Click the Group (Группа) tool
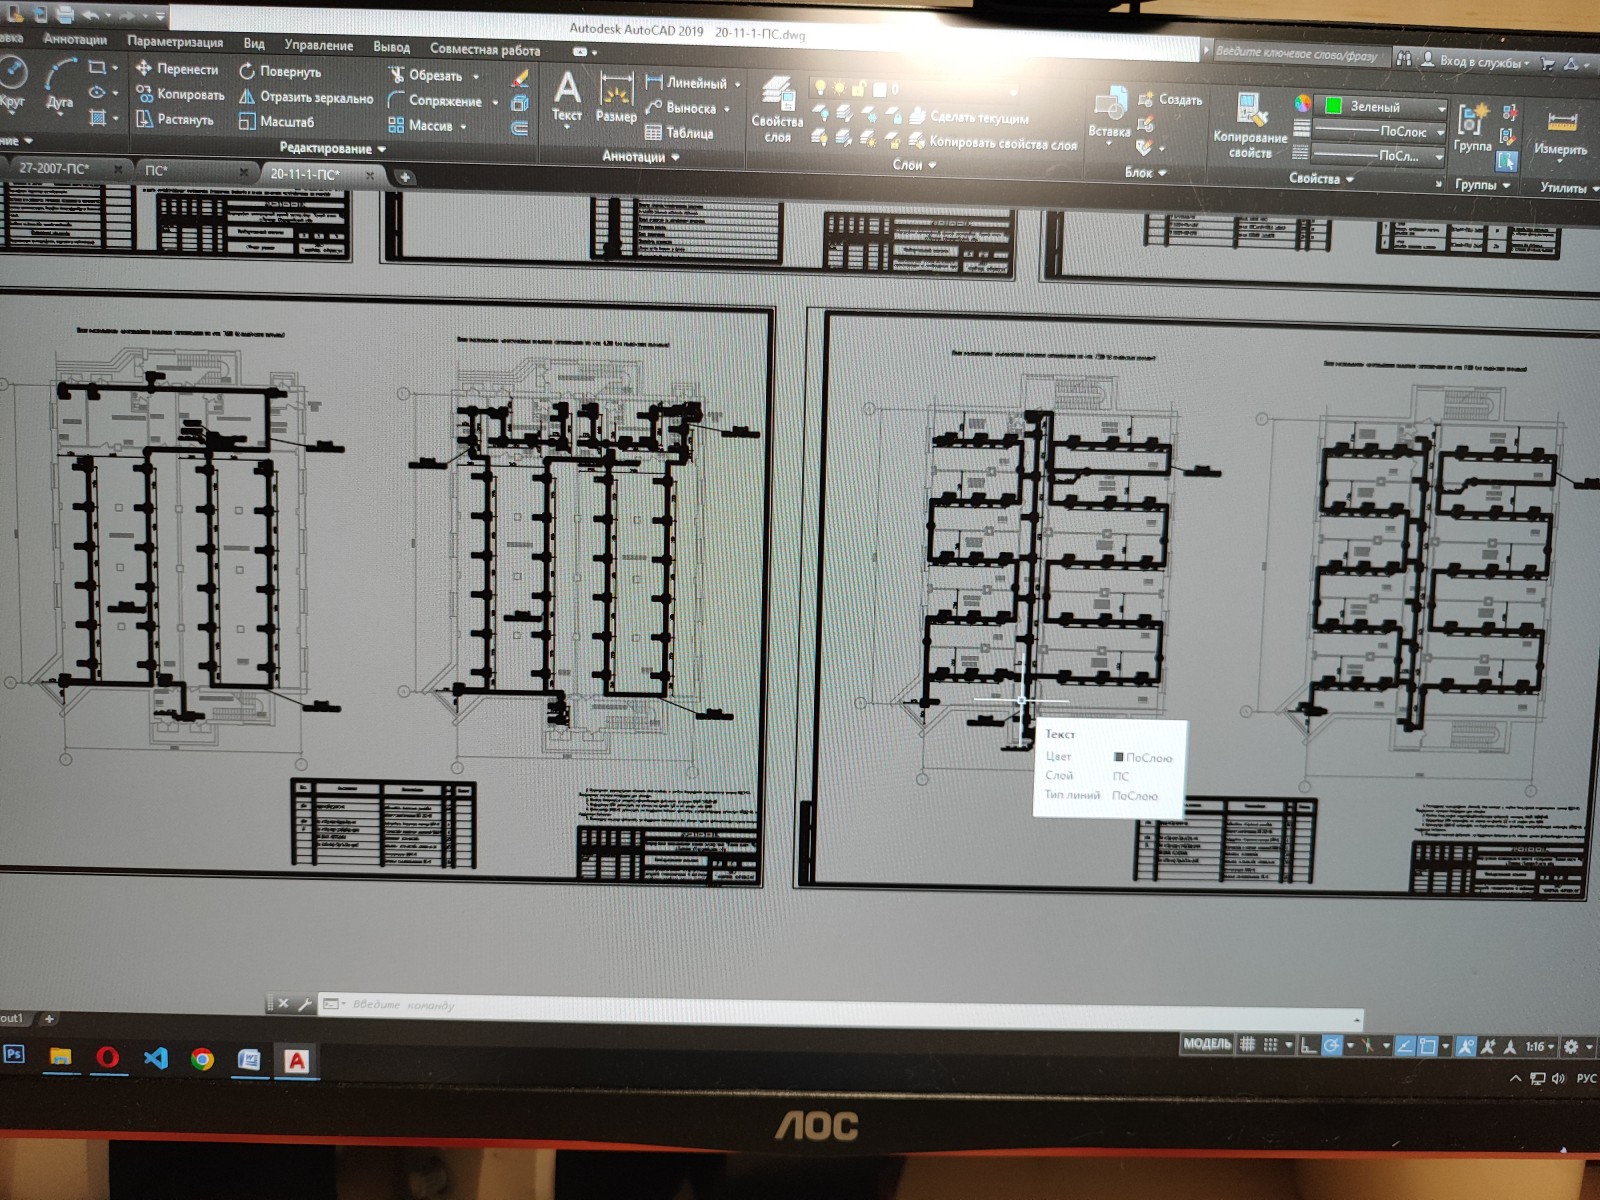The image size is (1600, 1200). tap(1472, 127)
